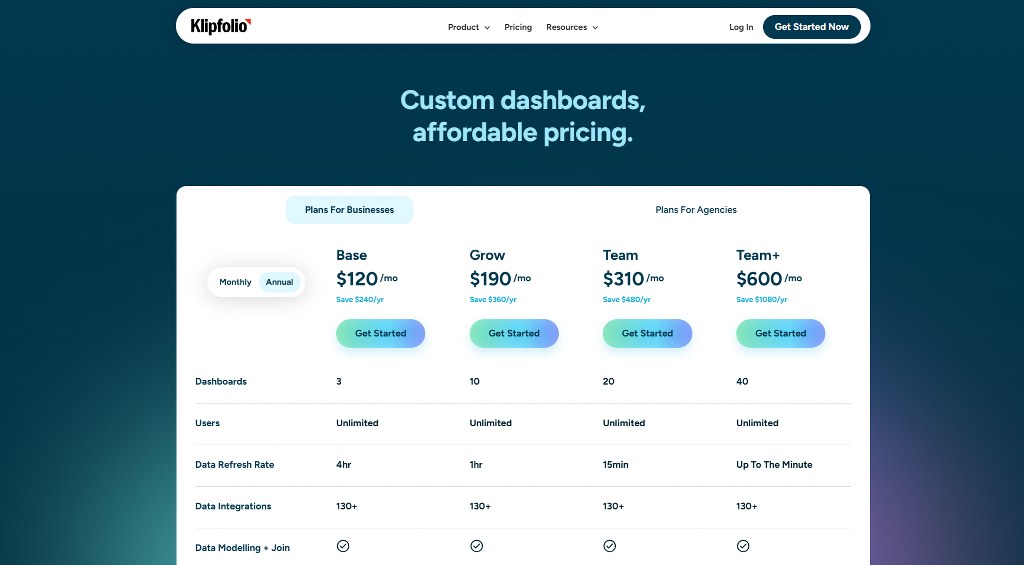Click the Dashboards row label

221,381
